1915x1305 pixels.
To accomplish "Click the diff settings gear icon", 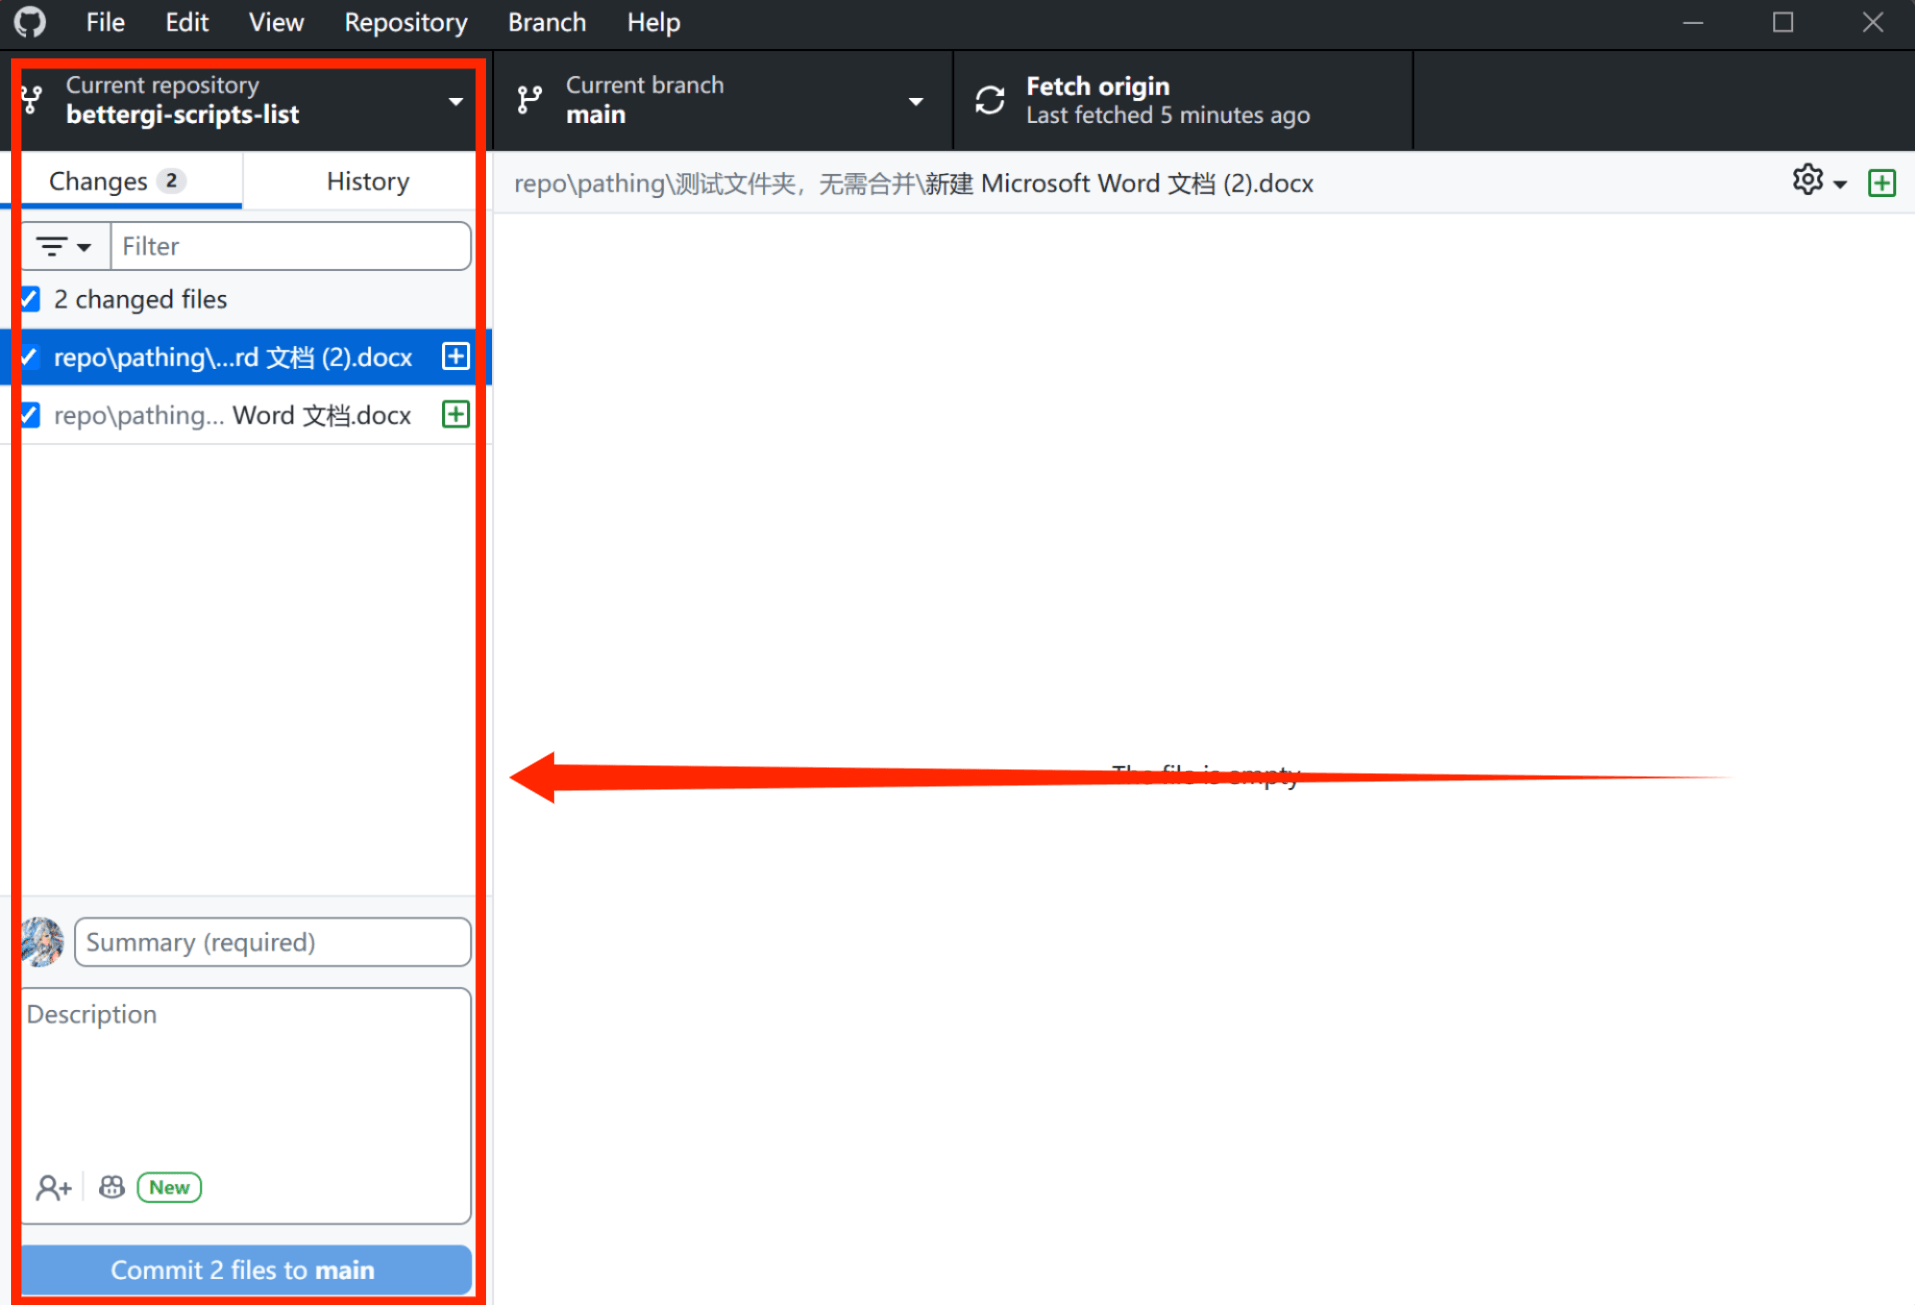I will (1807, 181).
